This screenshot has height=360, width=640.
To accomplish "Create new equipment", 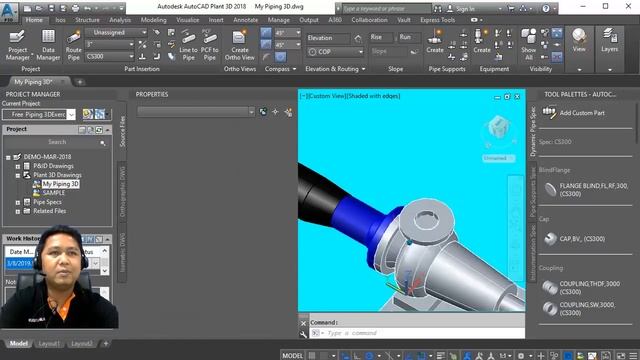I will point(482,42).
